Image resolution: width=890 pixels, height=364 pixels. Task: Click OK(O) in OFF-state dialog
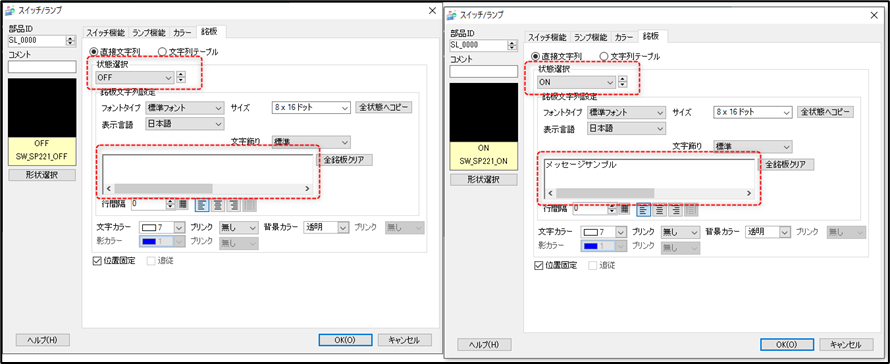345,340
